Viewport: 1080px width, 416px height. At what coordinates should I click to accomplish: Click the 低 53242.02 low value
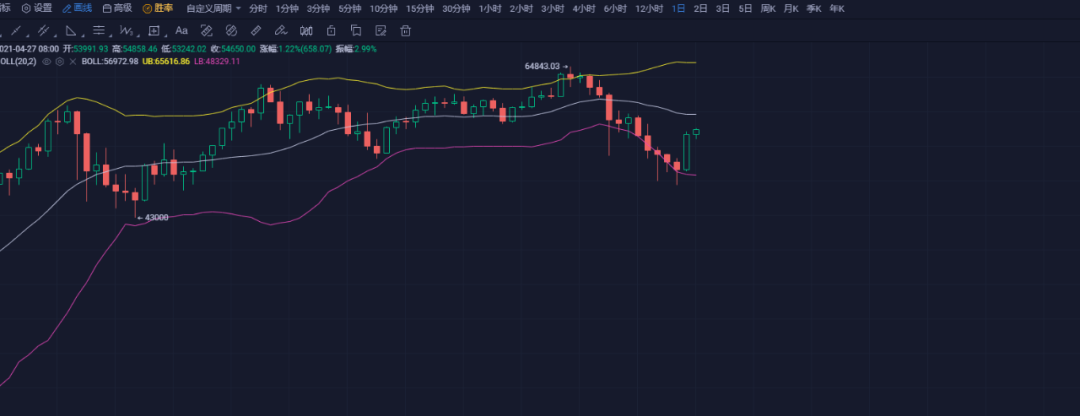click(184, 49)
